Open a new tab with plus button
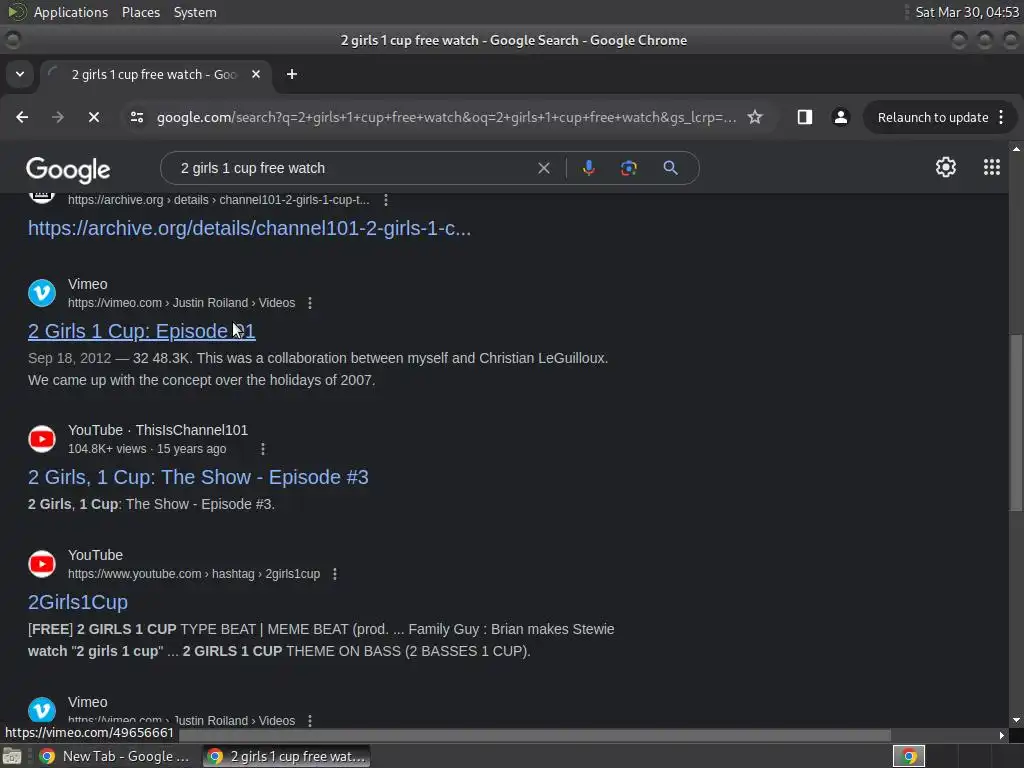Screen dimensions: 1024x768 (x=292, y=74)
